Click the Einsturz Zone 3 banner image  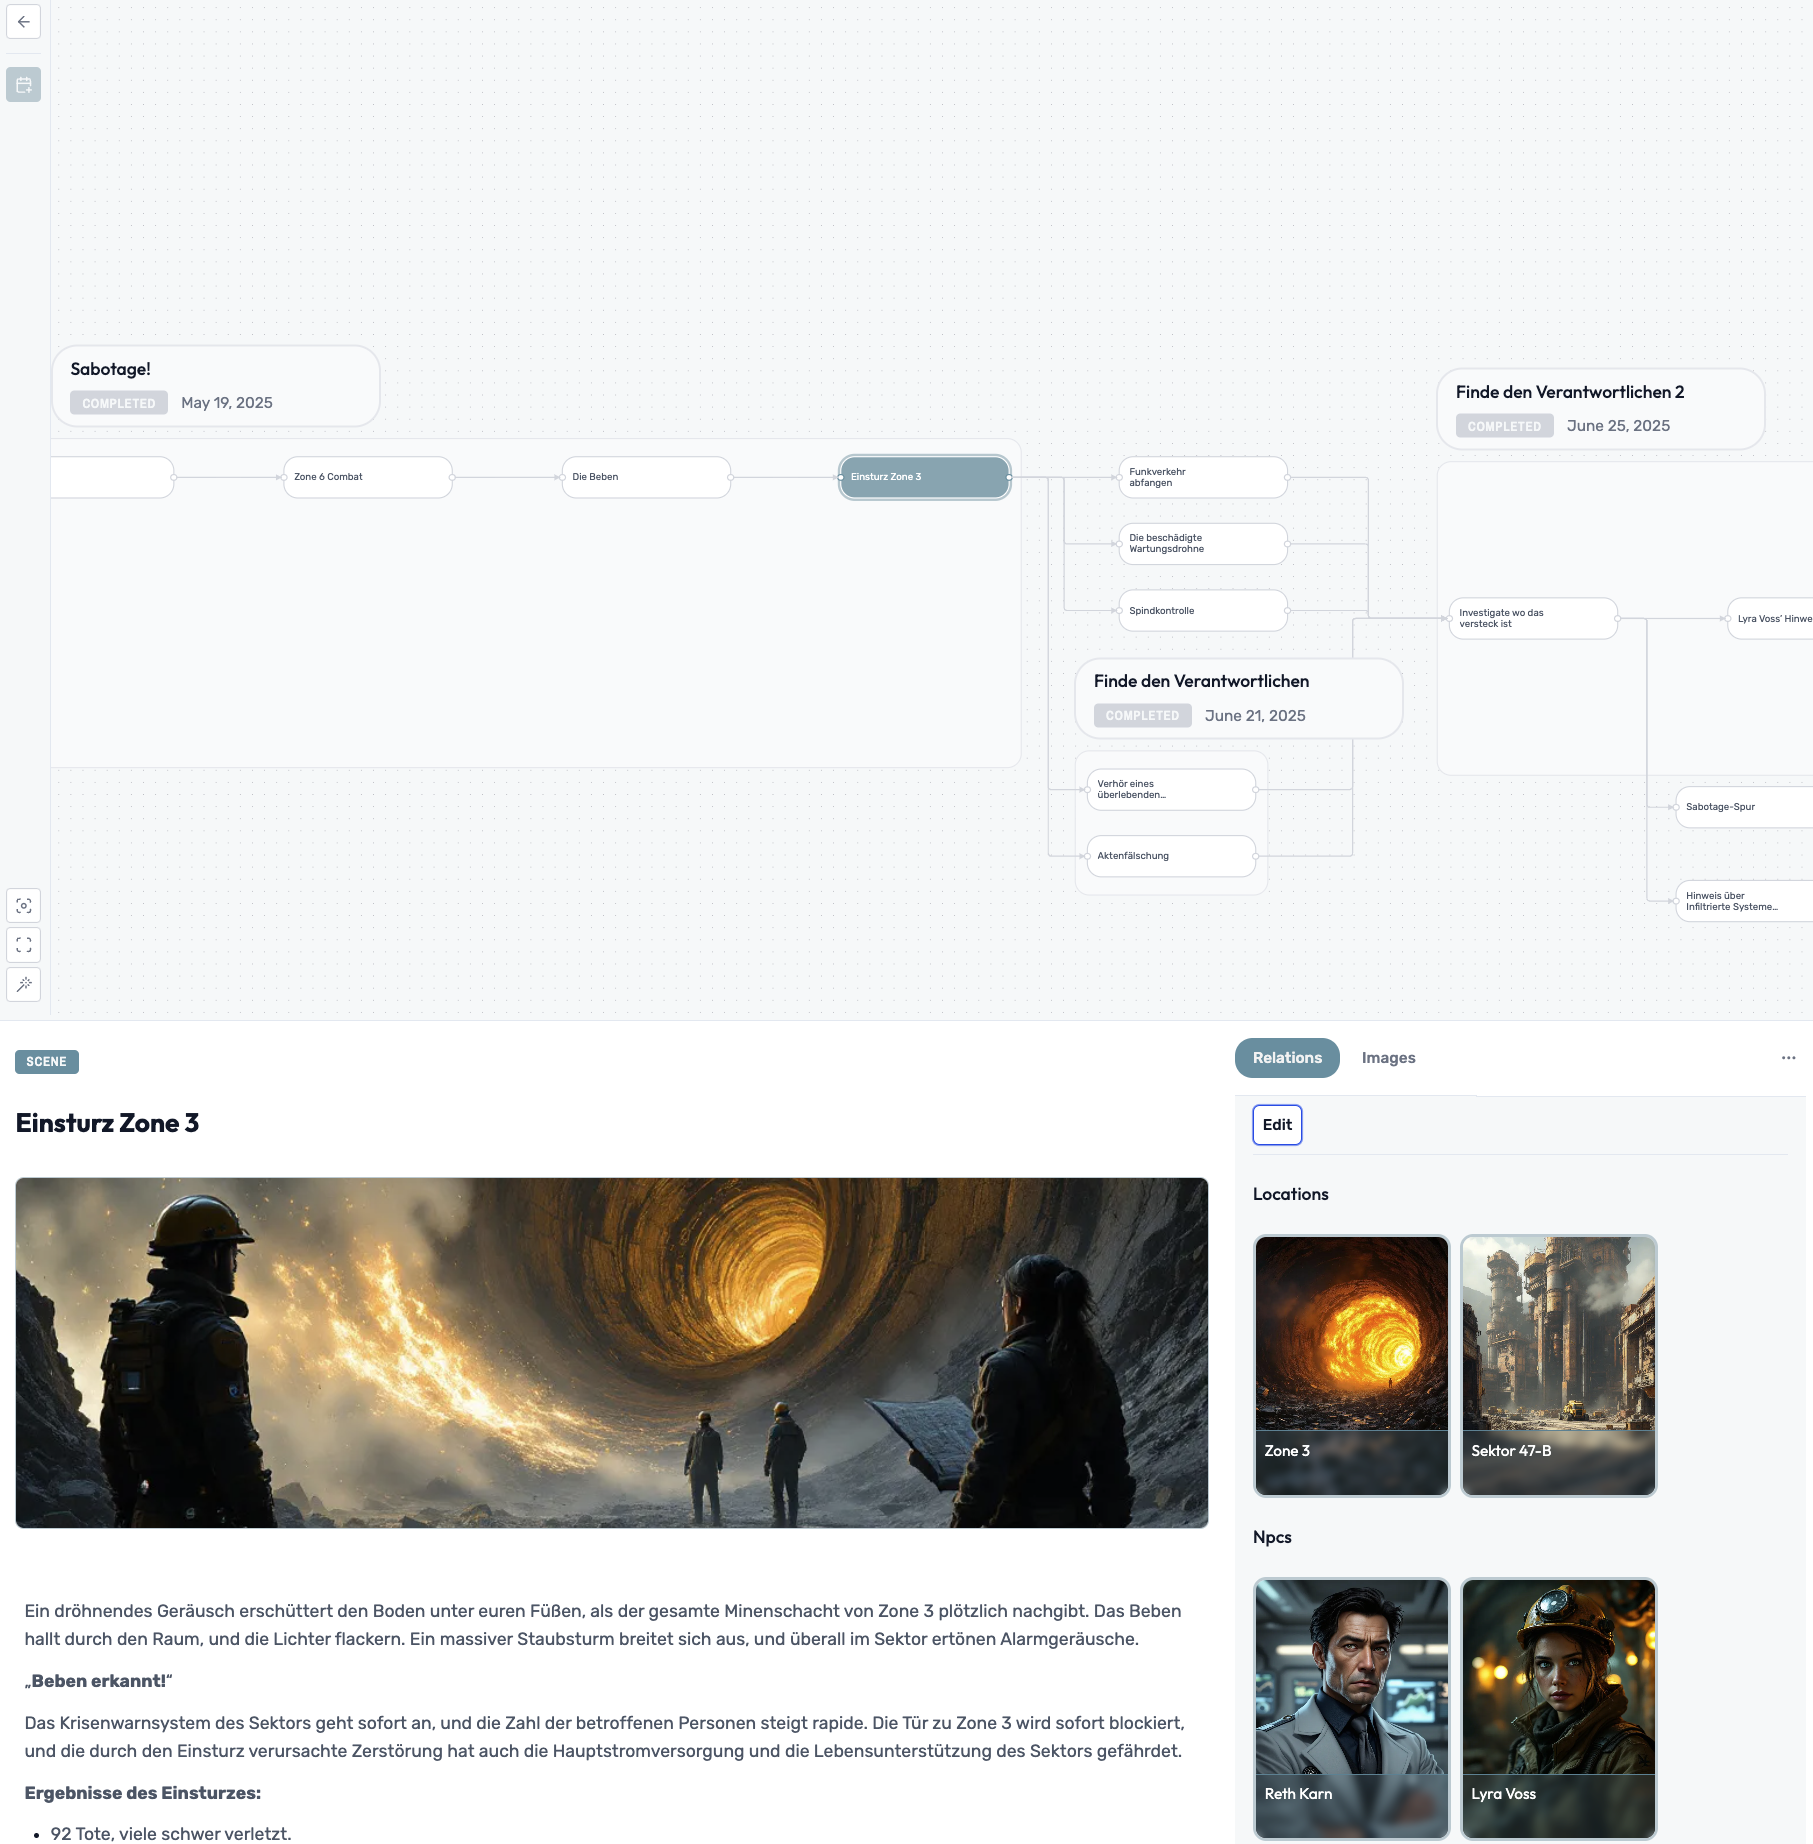coord(611,1352)
